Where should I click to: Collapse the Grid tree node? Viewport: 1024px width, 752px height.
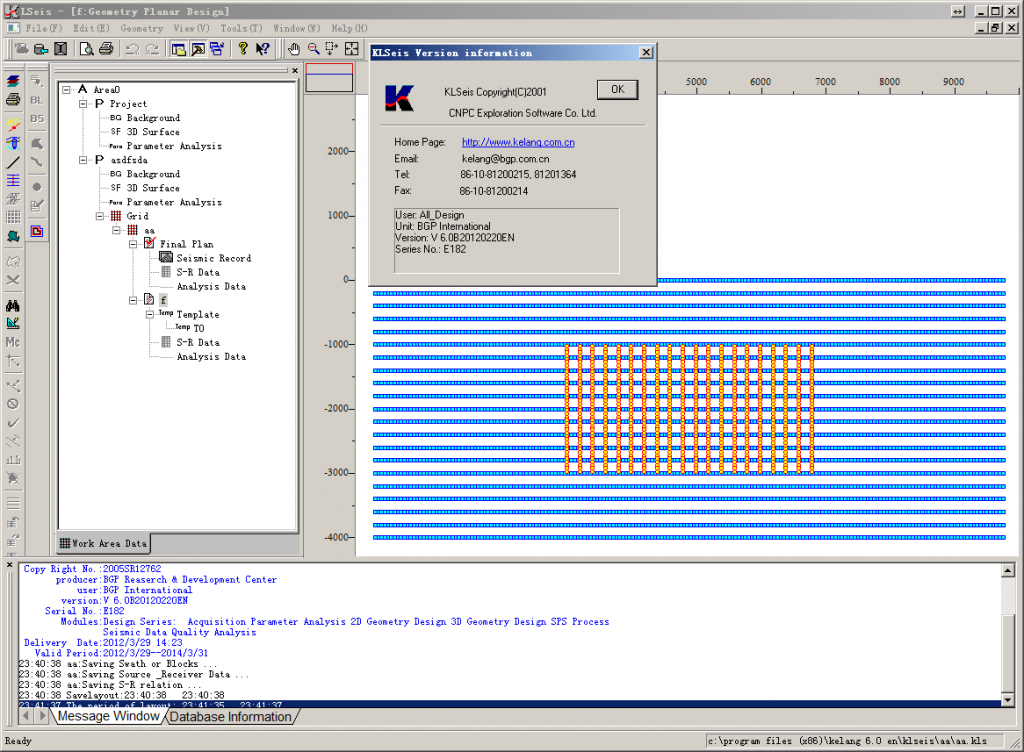point(100,216)
